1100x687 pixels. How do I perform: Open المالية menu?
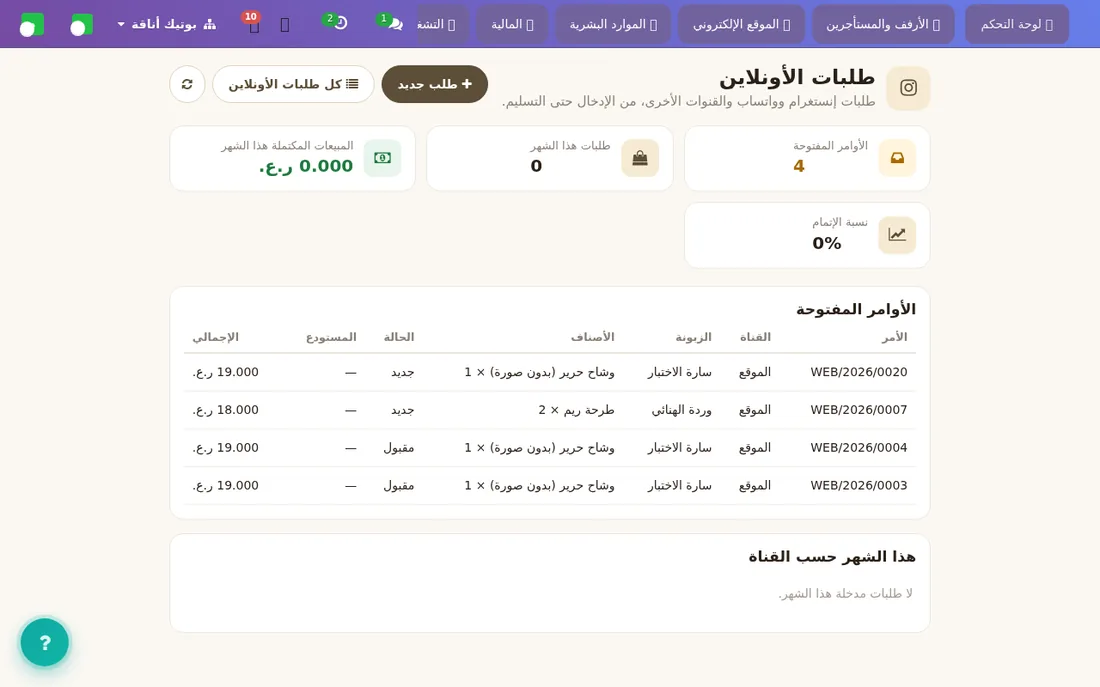[512, 25]
